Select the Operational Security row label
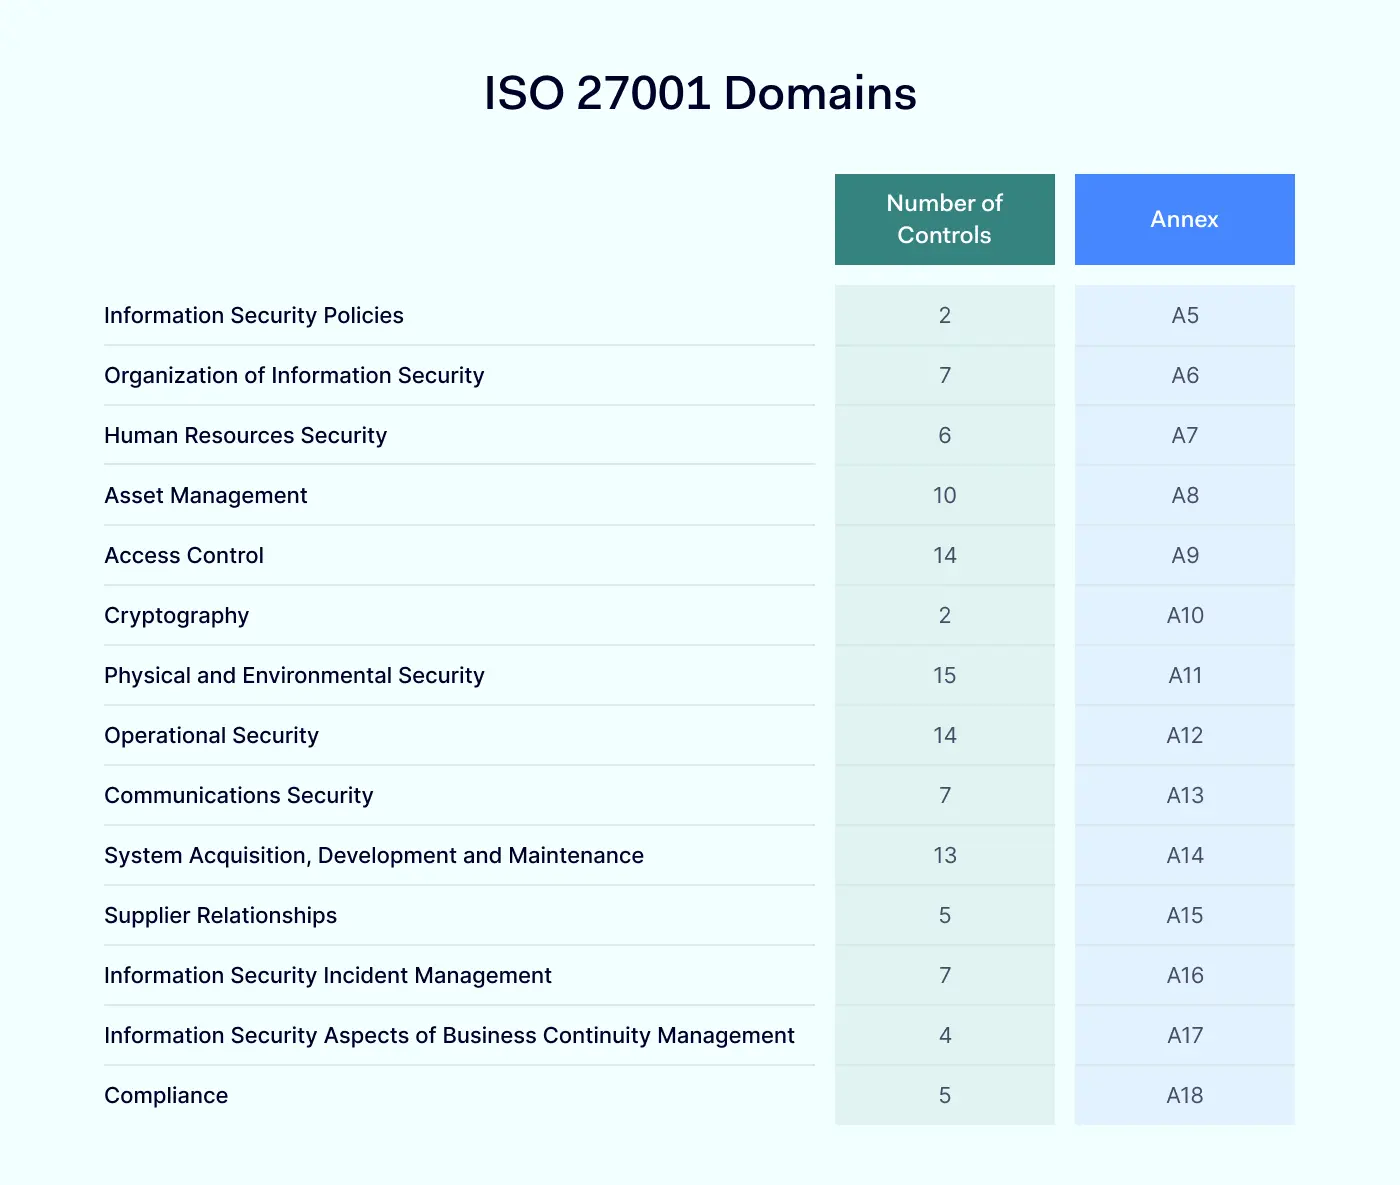 211,735
